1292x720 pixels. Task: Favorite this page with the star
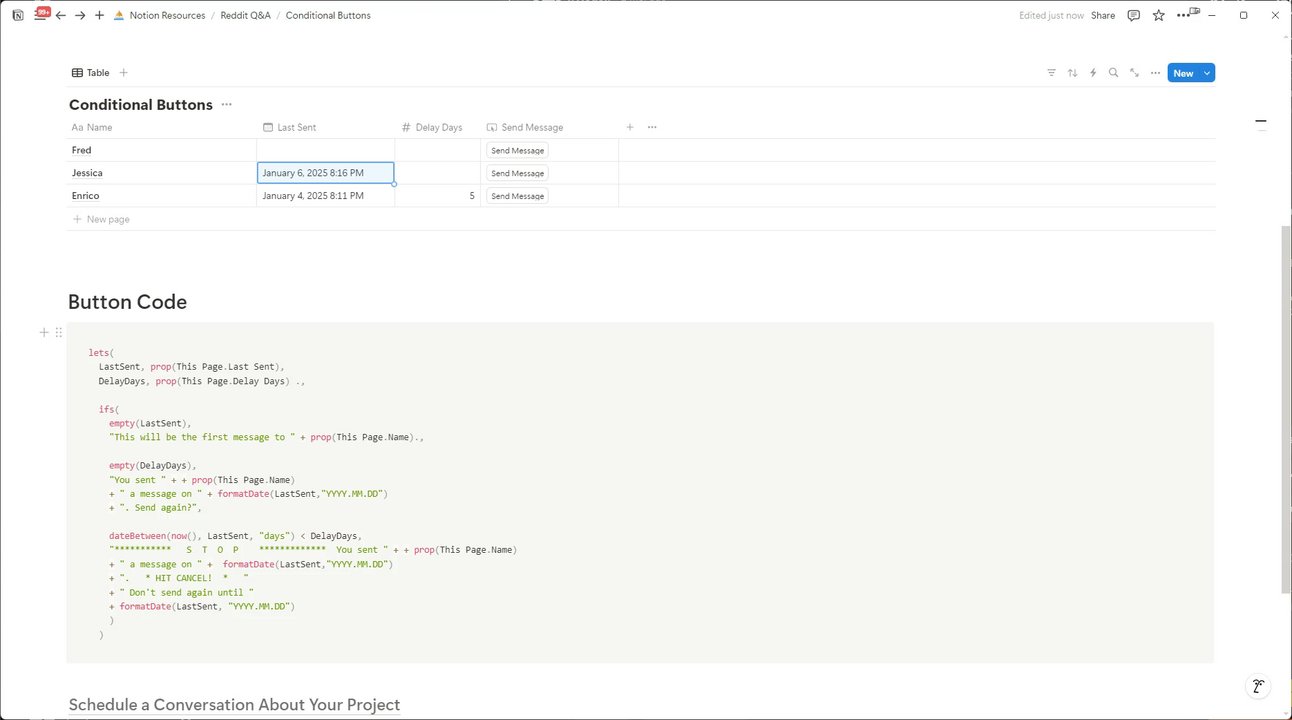(x=1158, y=16)
